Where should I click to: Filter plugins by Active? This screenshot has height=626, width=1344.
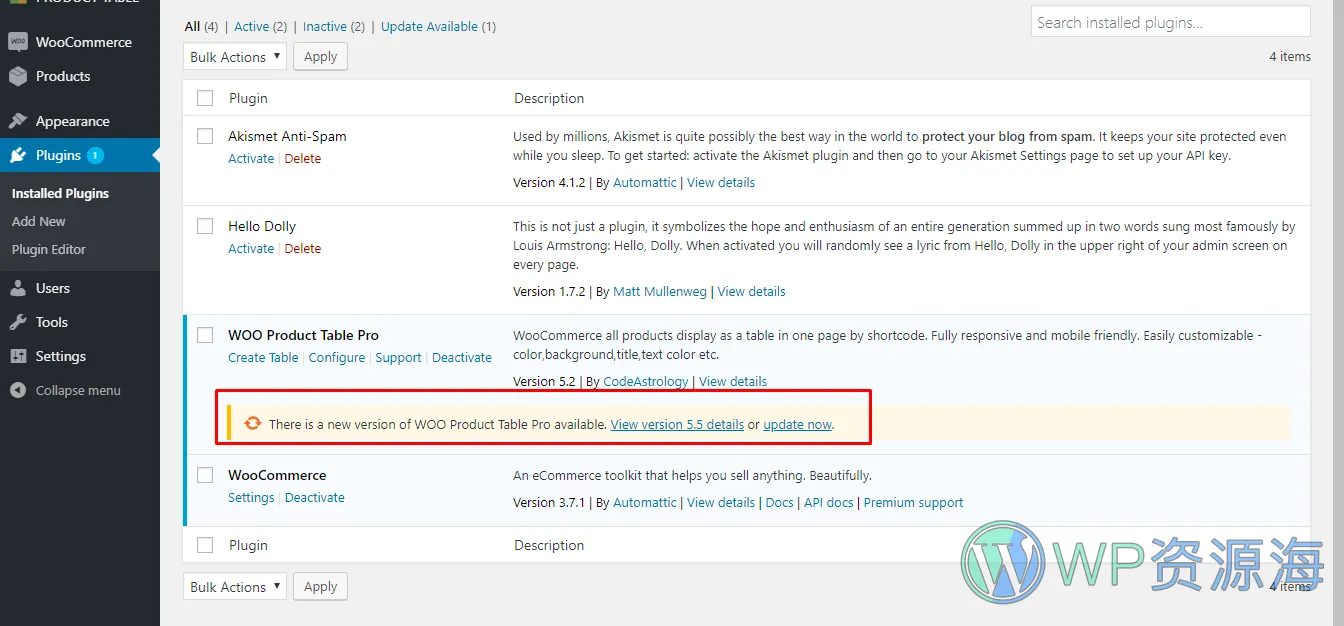coord(251,26)
